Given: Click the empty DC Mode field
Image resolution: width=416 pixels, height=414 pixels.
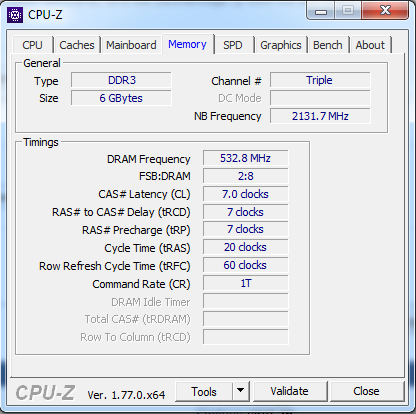Looking at the screenshot, I should coord(320,98).
